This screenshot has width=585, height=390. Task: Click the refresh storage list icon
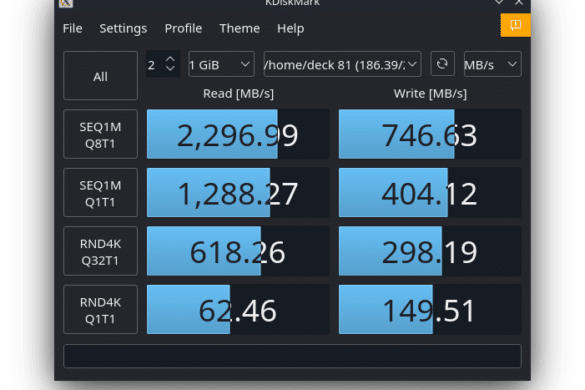(x=442, y=64)
